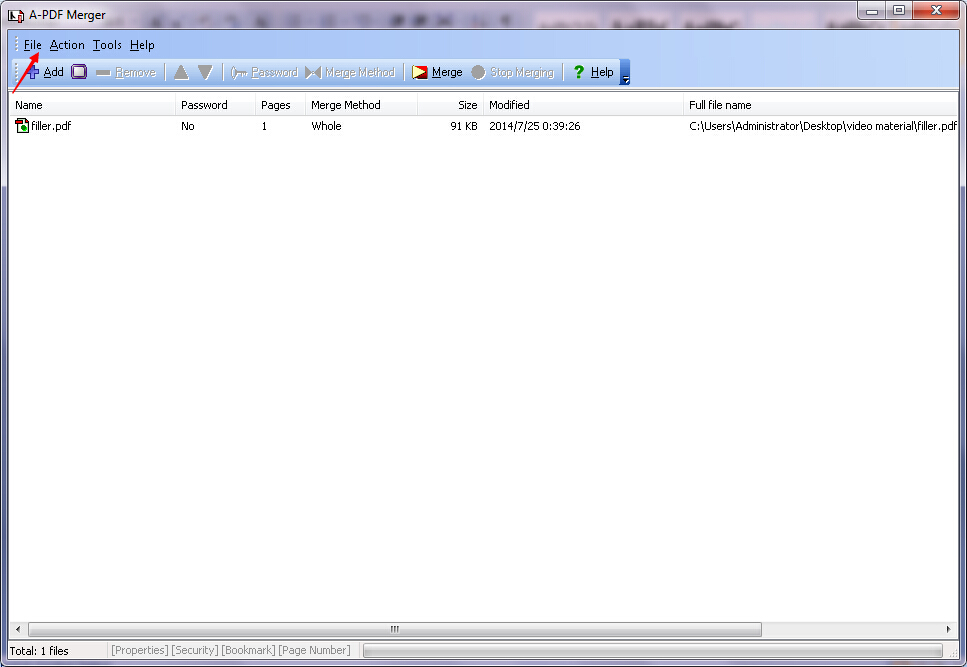Click [Security] in the status bar
This screenshot has height=667, width=967.
195,650
